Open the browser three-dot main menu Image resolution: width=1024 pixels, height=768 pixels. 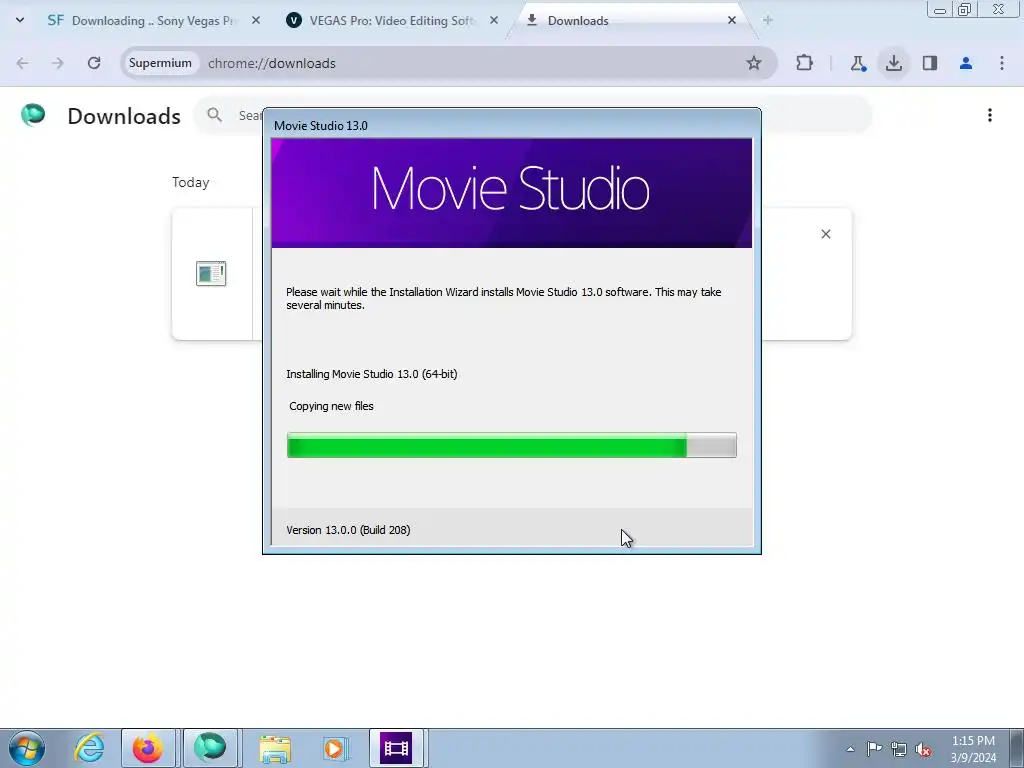coord(1002,63)
